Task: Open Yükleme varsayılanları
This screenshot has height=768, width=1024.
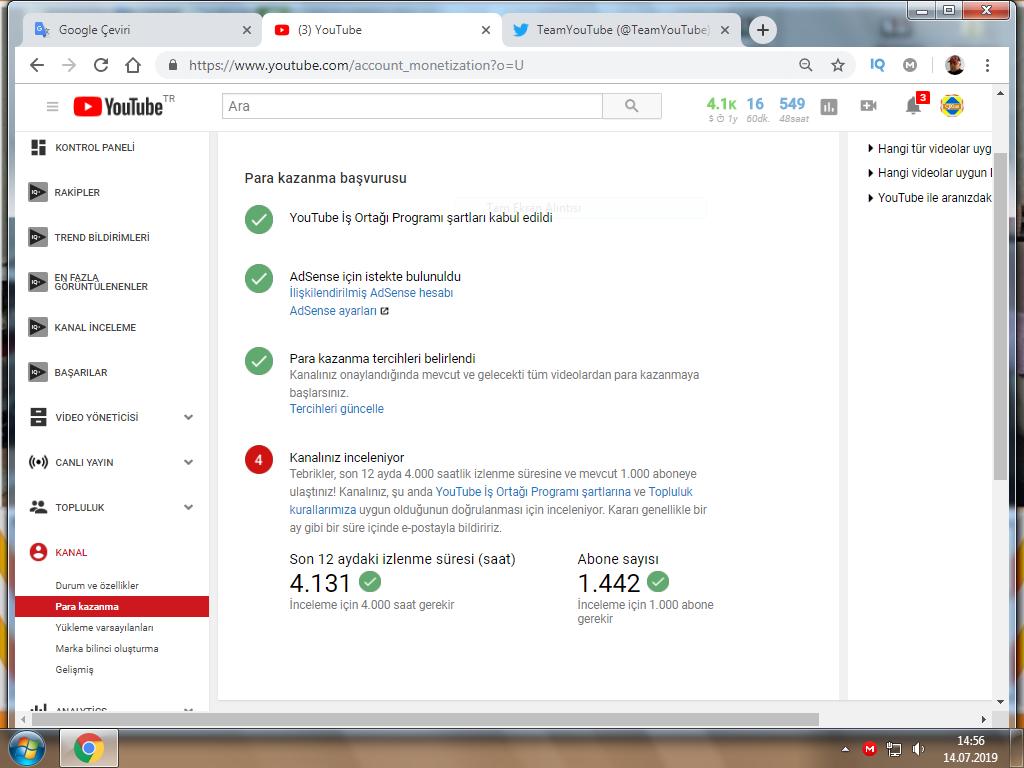Action: [x=104, y=628]
